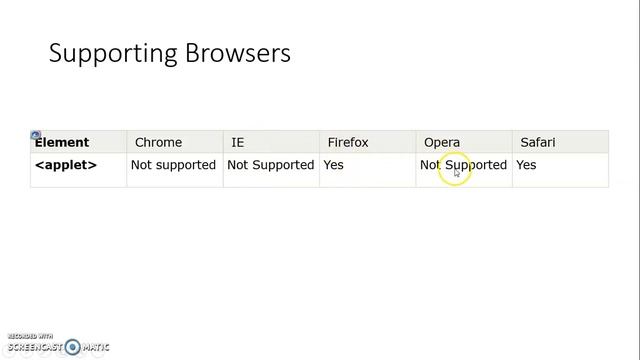The width and height of the screenshot is (640, 360).
Task: Select the Chrome column header
Action: [x=175, y=142]
